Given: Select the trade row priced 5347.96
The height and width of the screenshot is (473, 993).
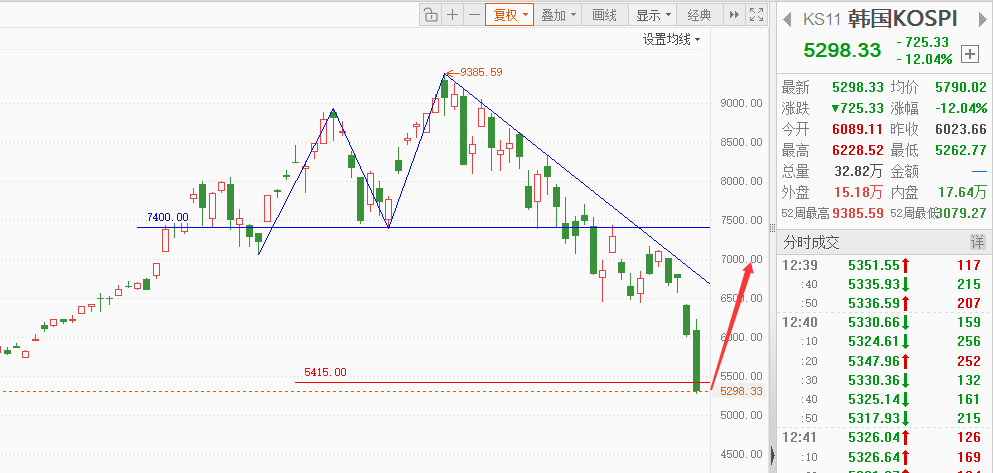Looking at the screenshot, I should 883,361.
